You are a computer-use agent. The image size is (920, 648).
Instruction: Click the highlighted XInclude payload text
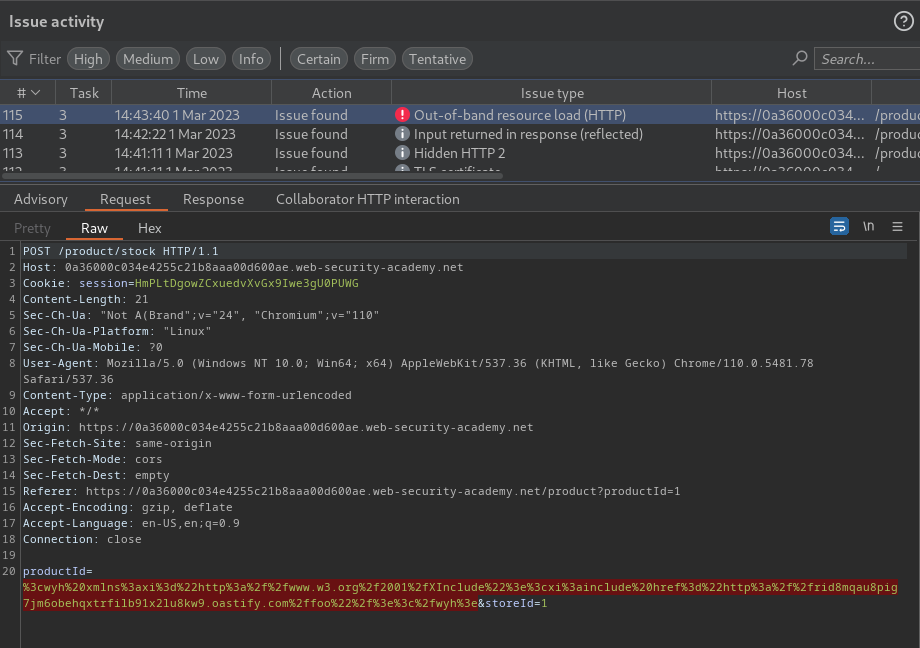(x=460, y=595)
